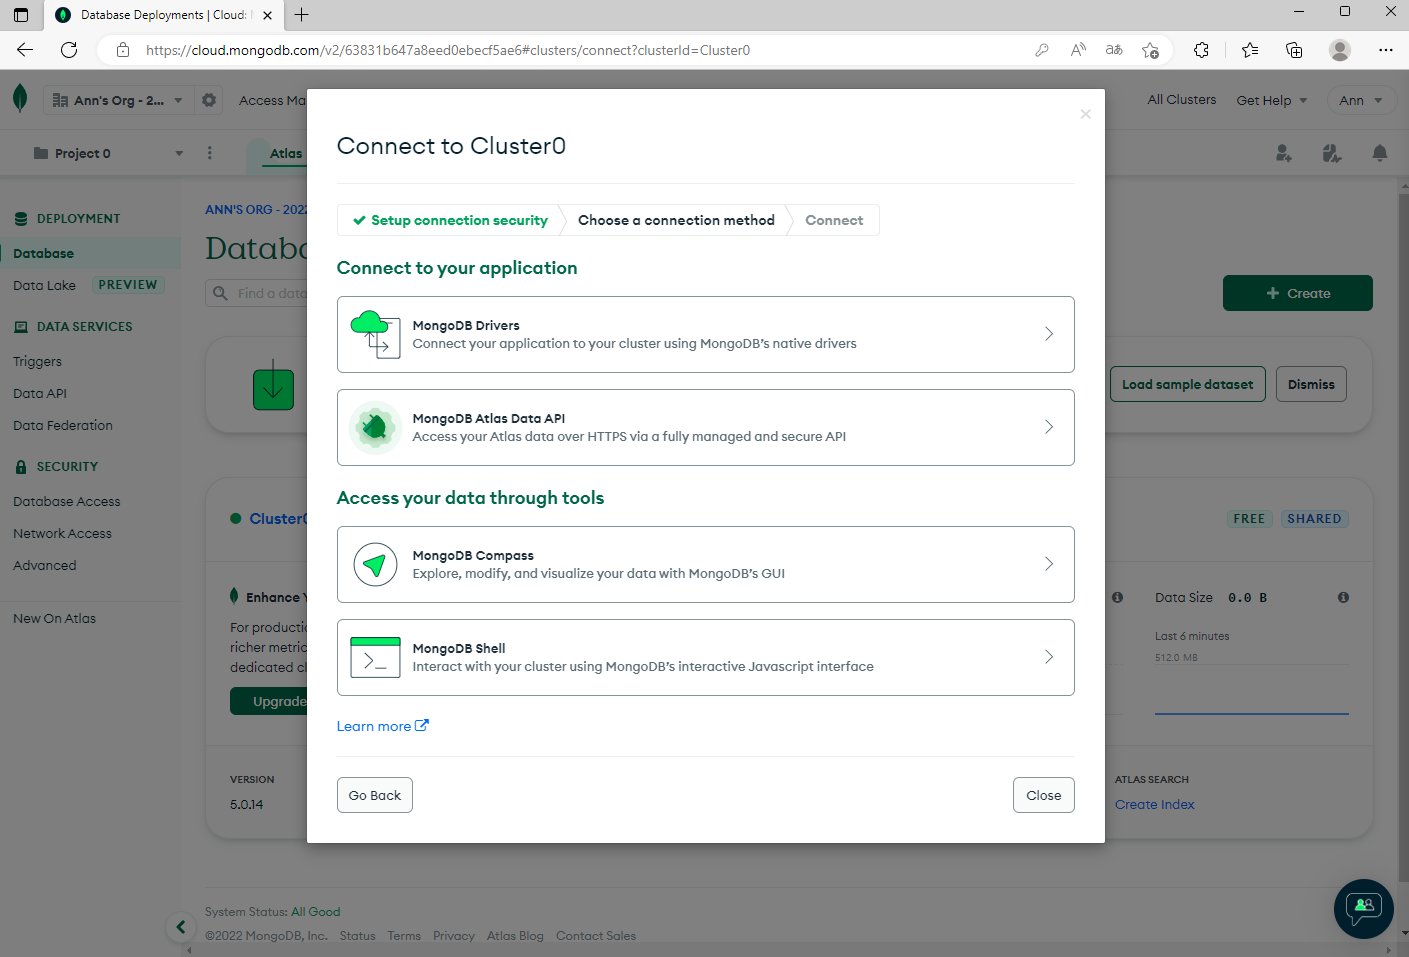Open Advanced in the sidebar
1409x957 pixels.
click(x=44, y=565)
